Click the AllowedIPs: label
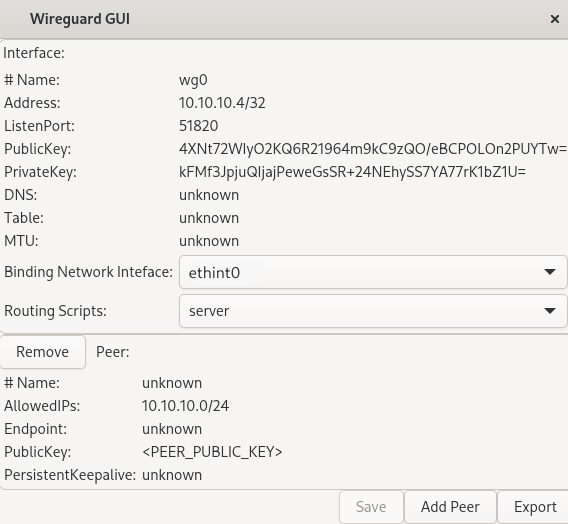 (42, 406)
